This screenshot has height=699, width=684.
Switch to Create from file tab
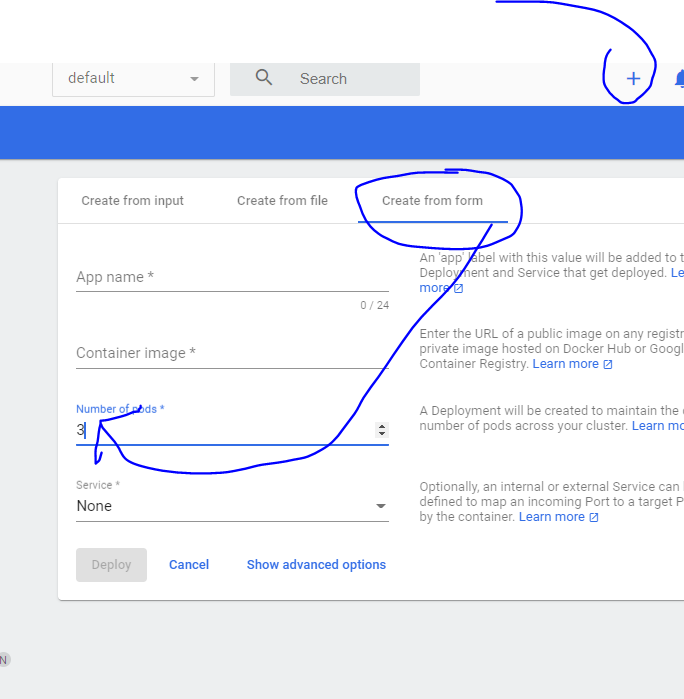click(x=282, y=201)
